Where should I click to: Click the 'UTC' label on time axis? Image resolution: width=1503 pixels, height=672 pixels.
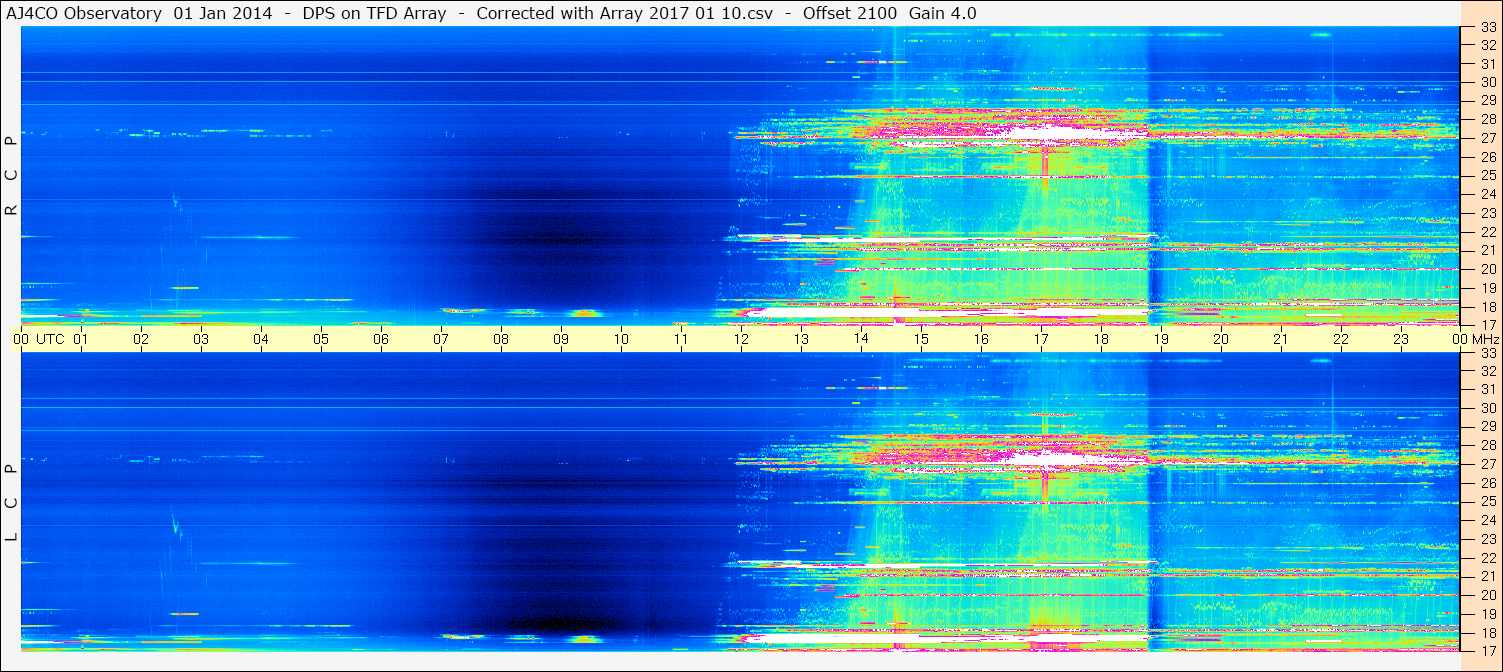tap(50, 339)
